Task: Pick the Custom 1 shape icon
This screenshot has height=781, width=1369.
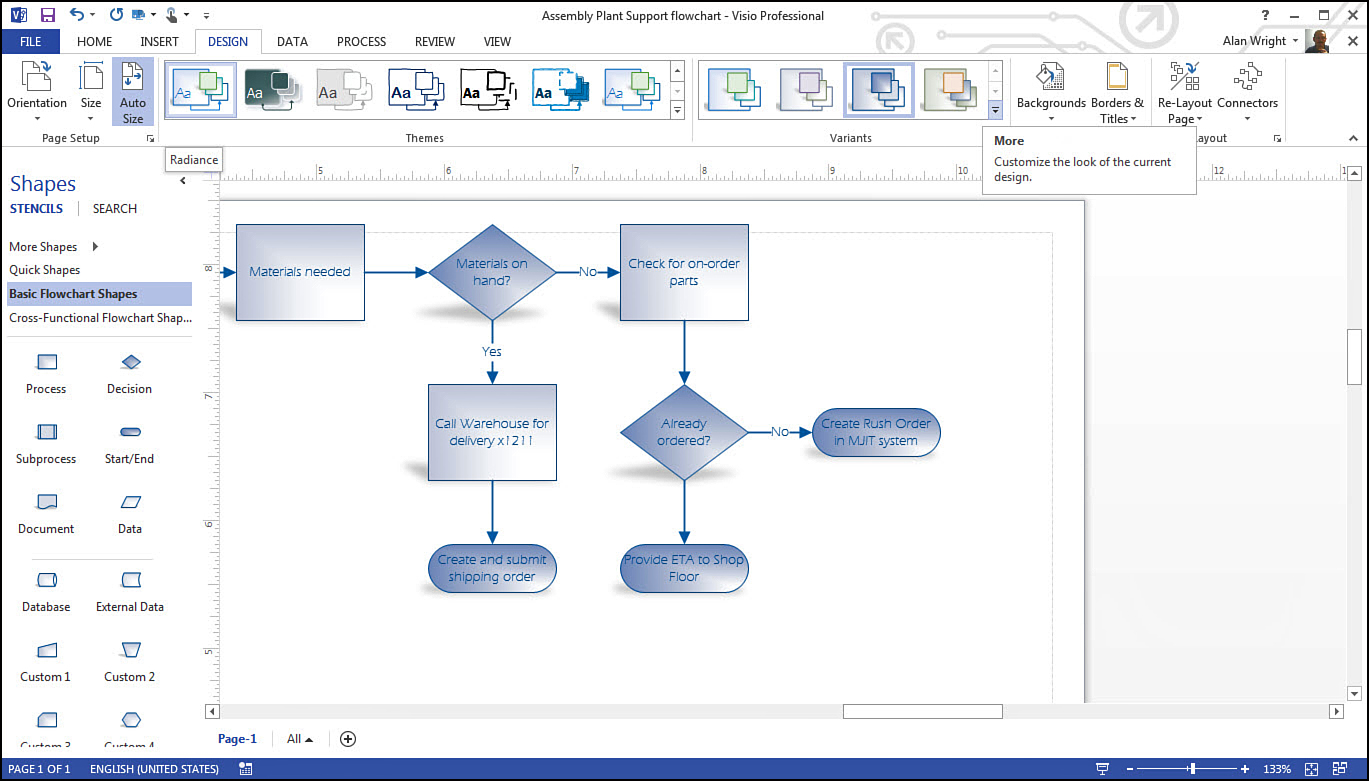Action: [46, 650]
